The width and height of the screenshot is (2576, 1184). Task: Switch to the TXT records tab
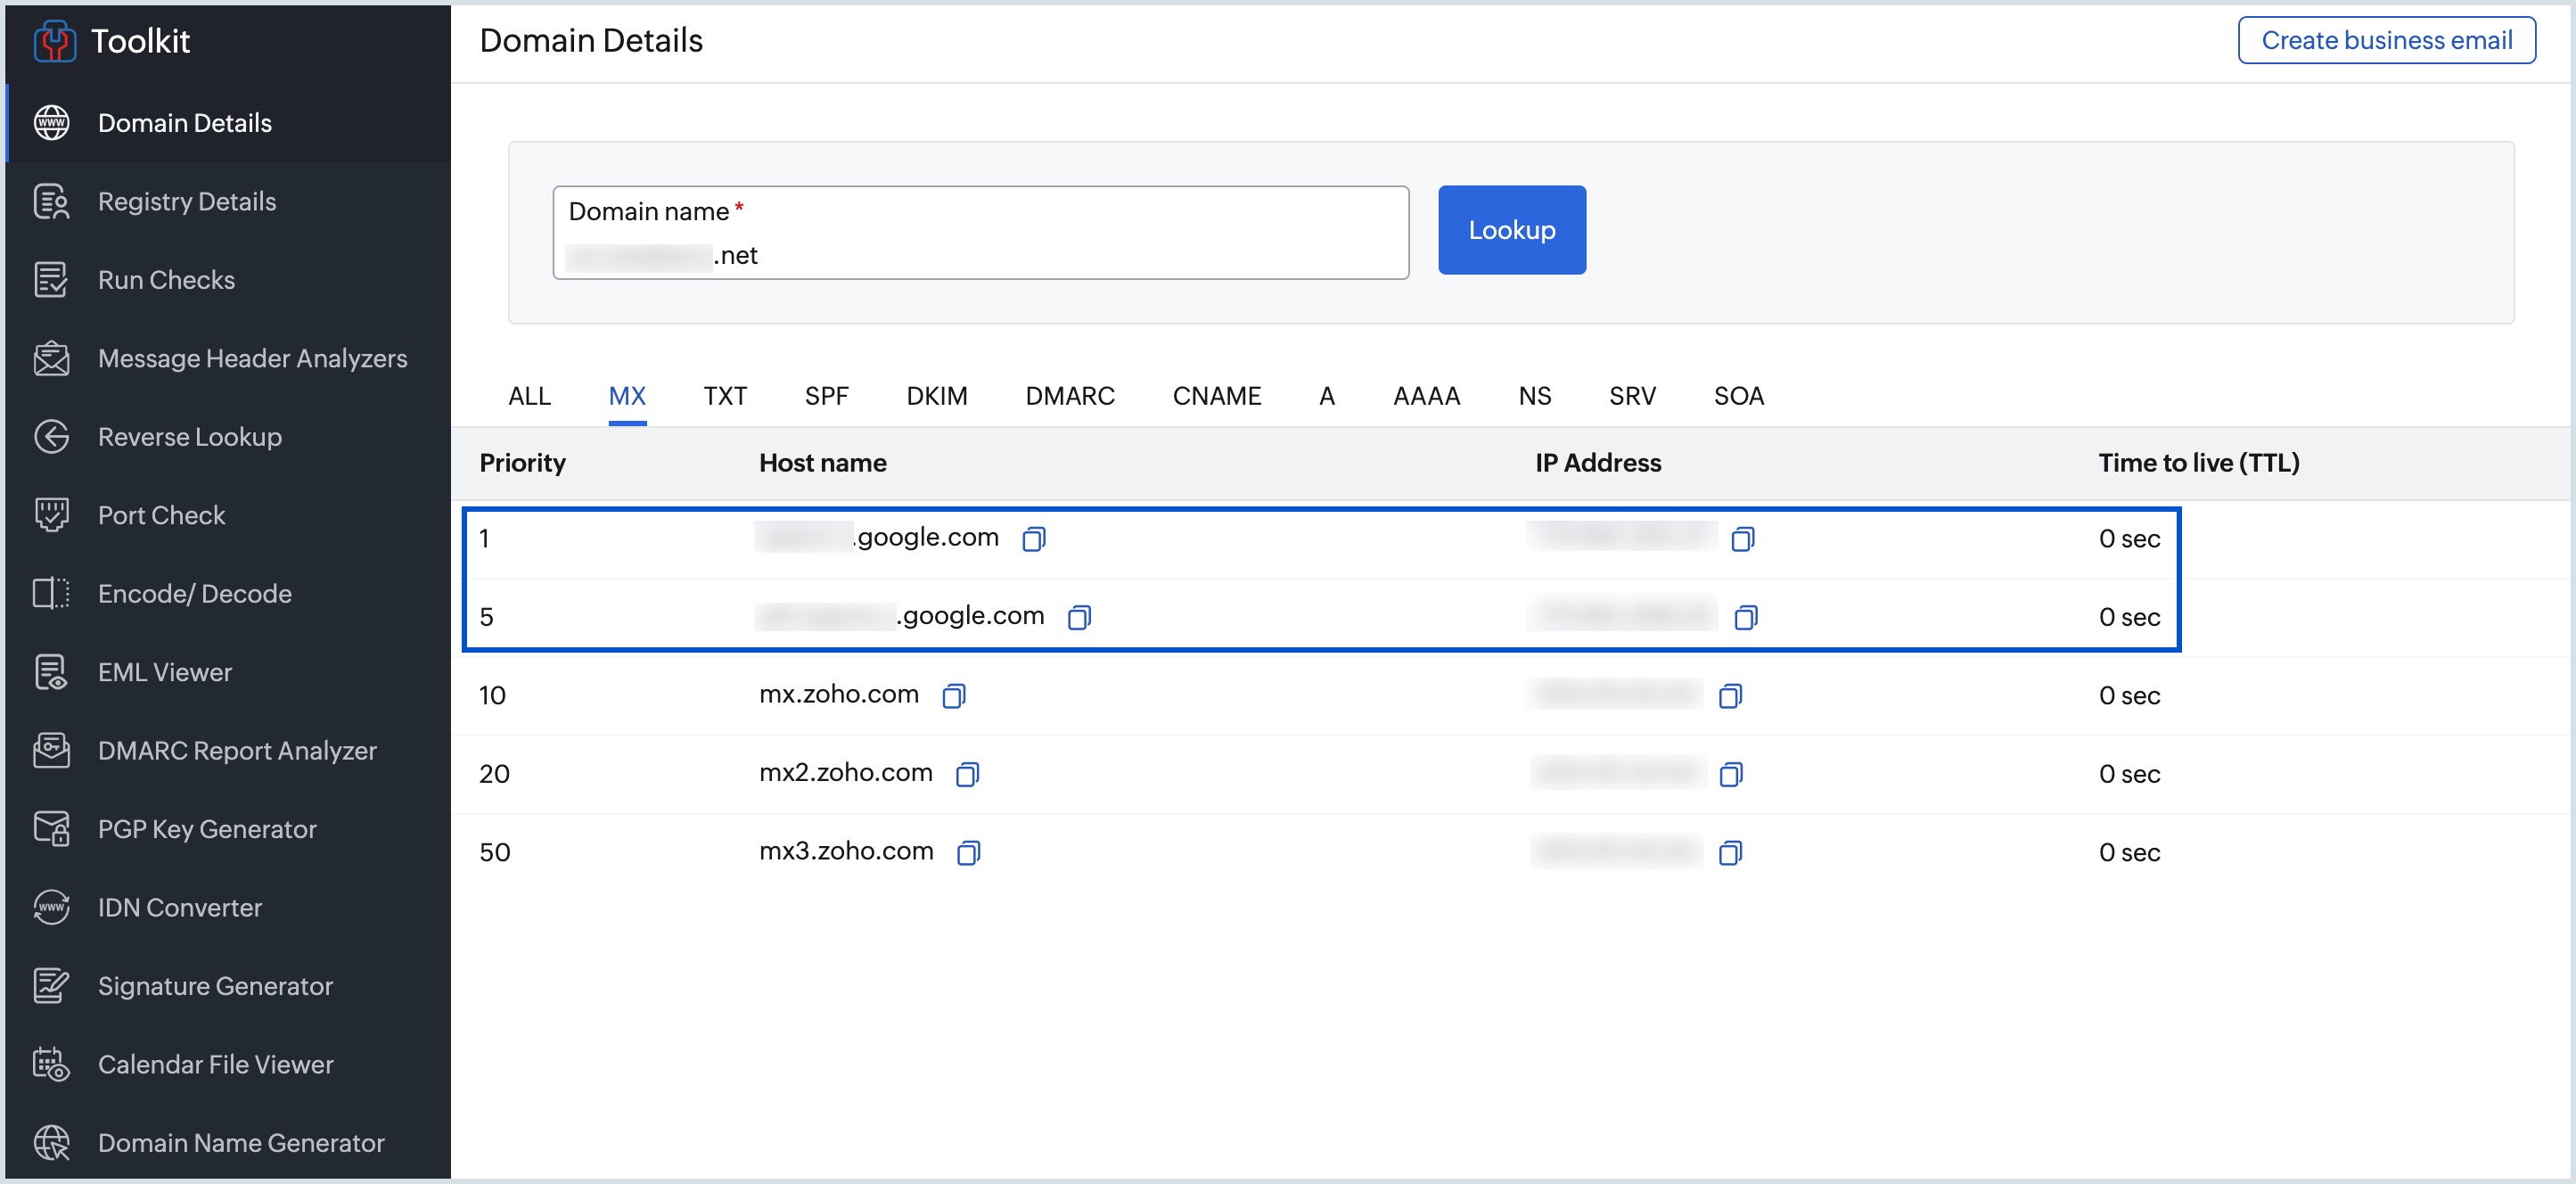point(724,396)
